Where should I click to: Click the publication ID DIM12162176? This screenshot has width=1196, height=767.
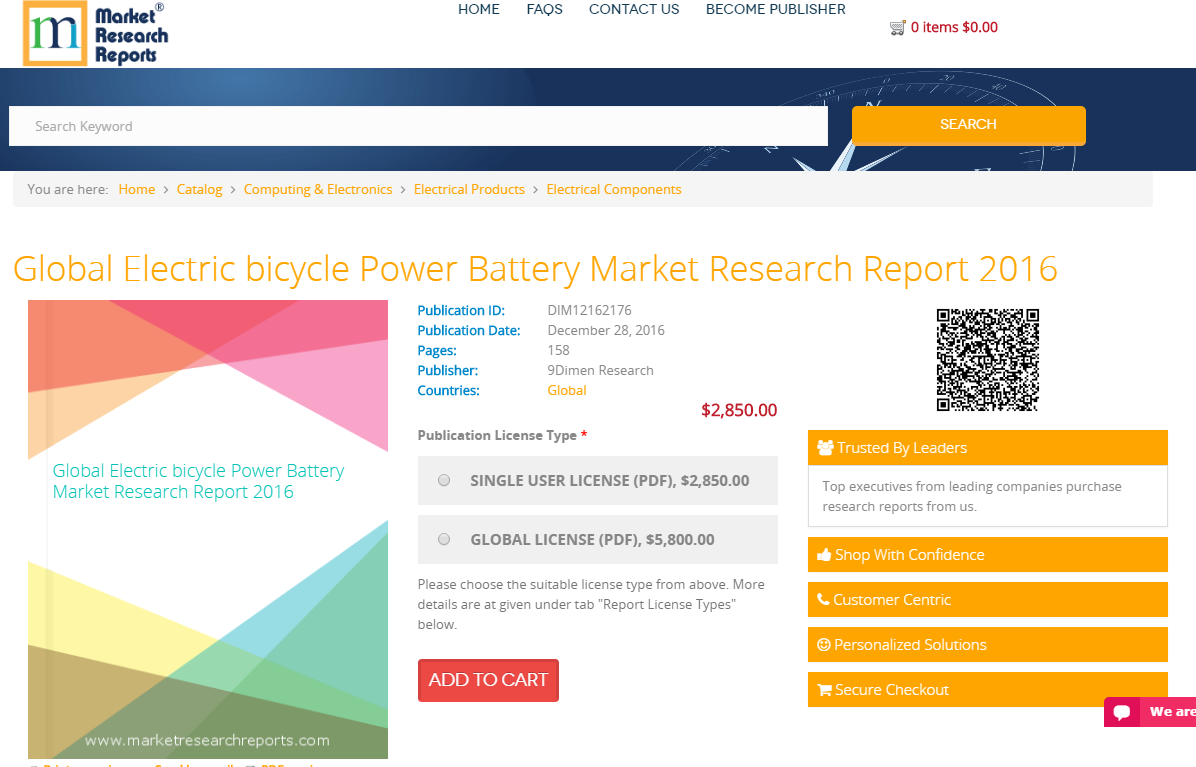click(x=590, y=310)
